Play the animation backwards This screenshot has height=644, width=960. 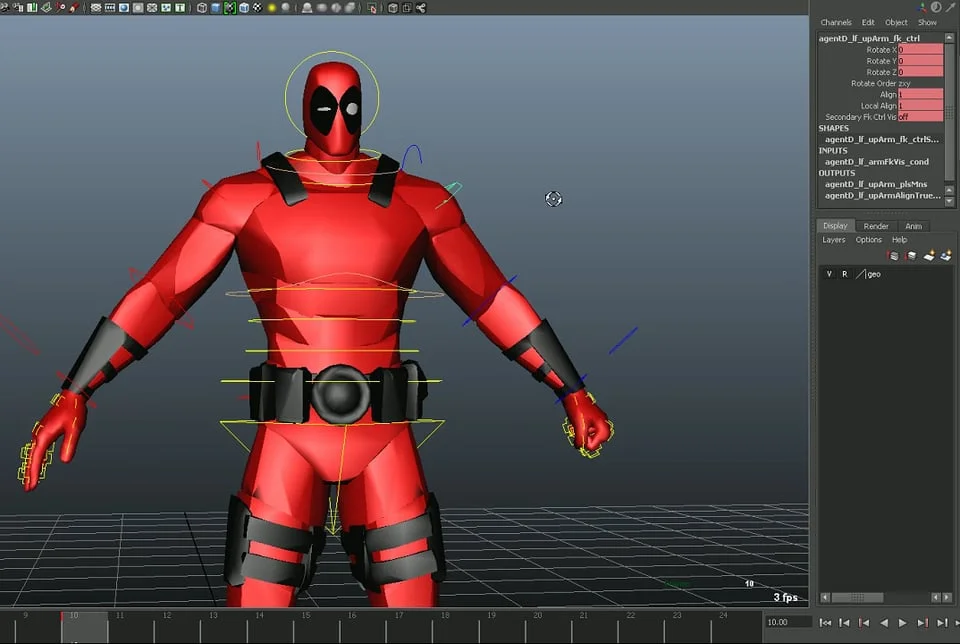click(x=883, y=623)
